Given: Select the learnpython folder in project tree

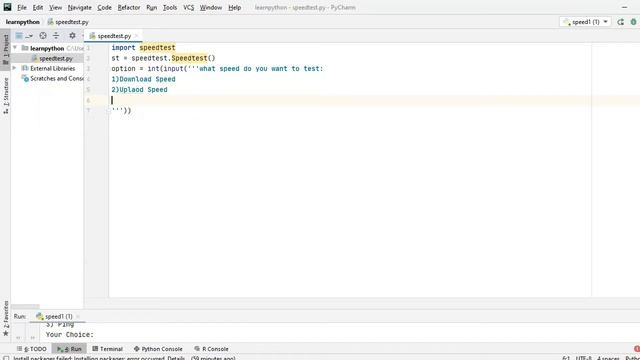Looking at the screenshot, I should pos(47,48).
